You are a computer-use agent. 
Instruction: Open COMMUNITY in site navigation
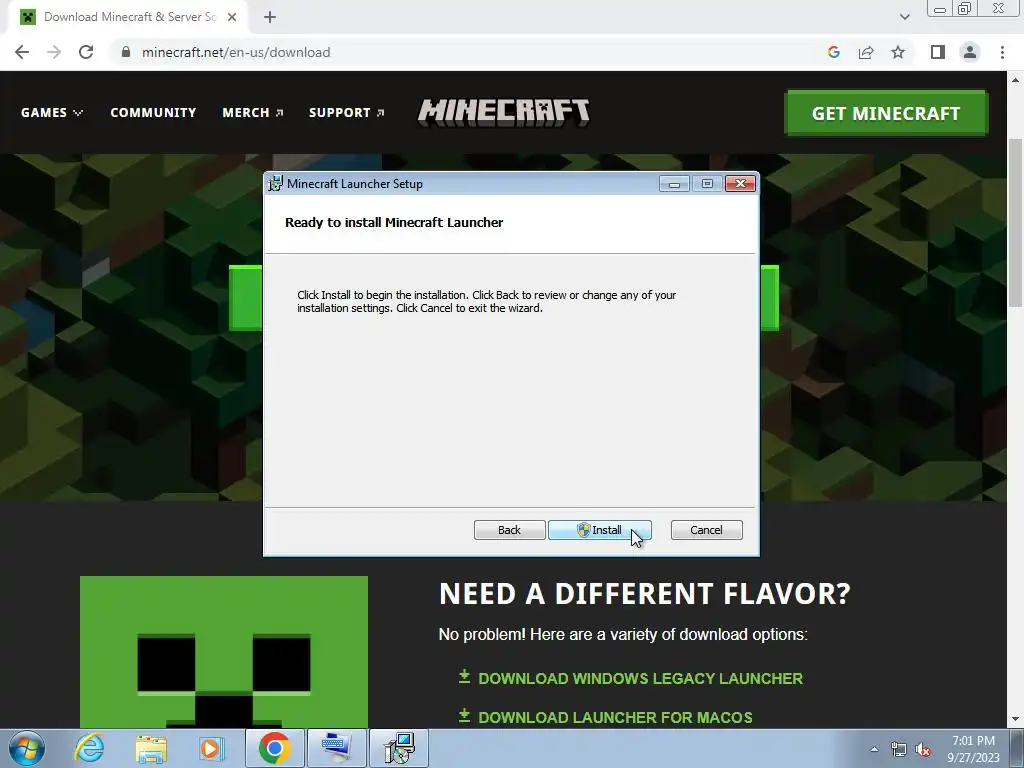(153, 112)
